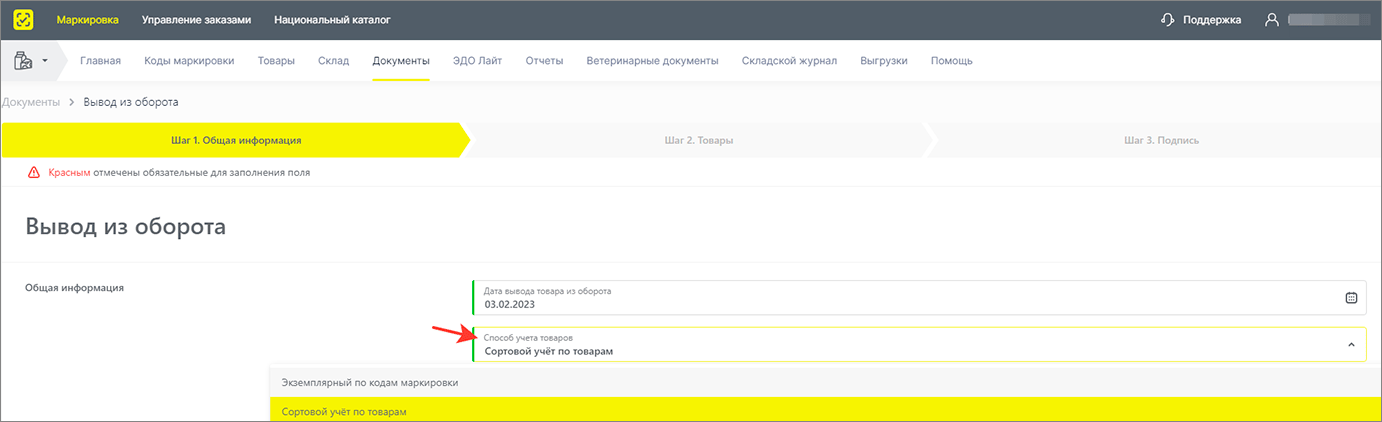Open the Выгрузки tab

pos(884,61)
